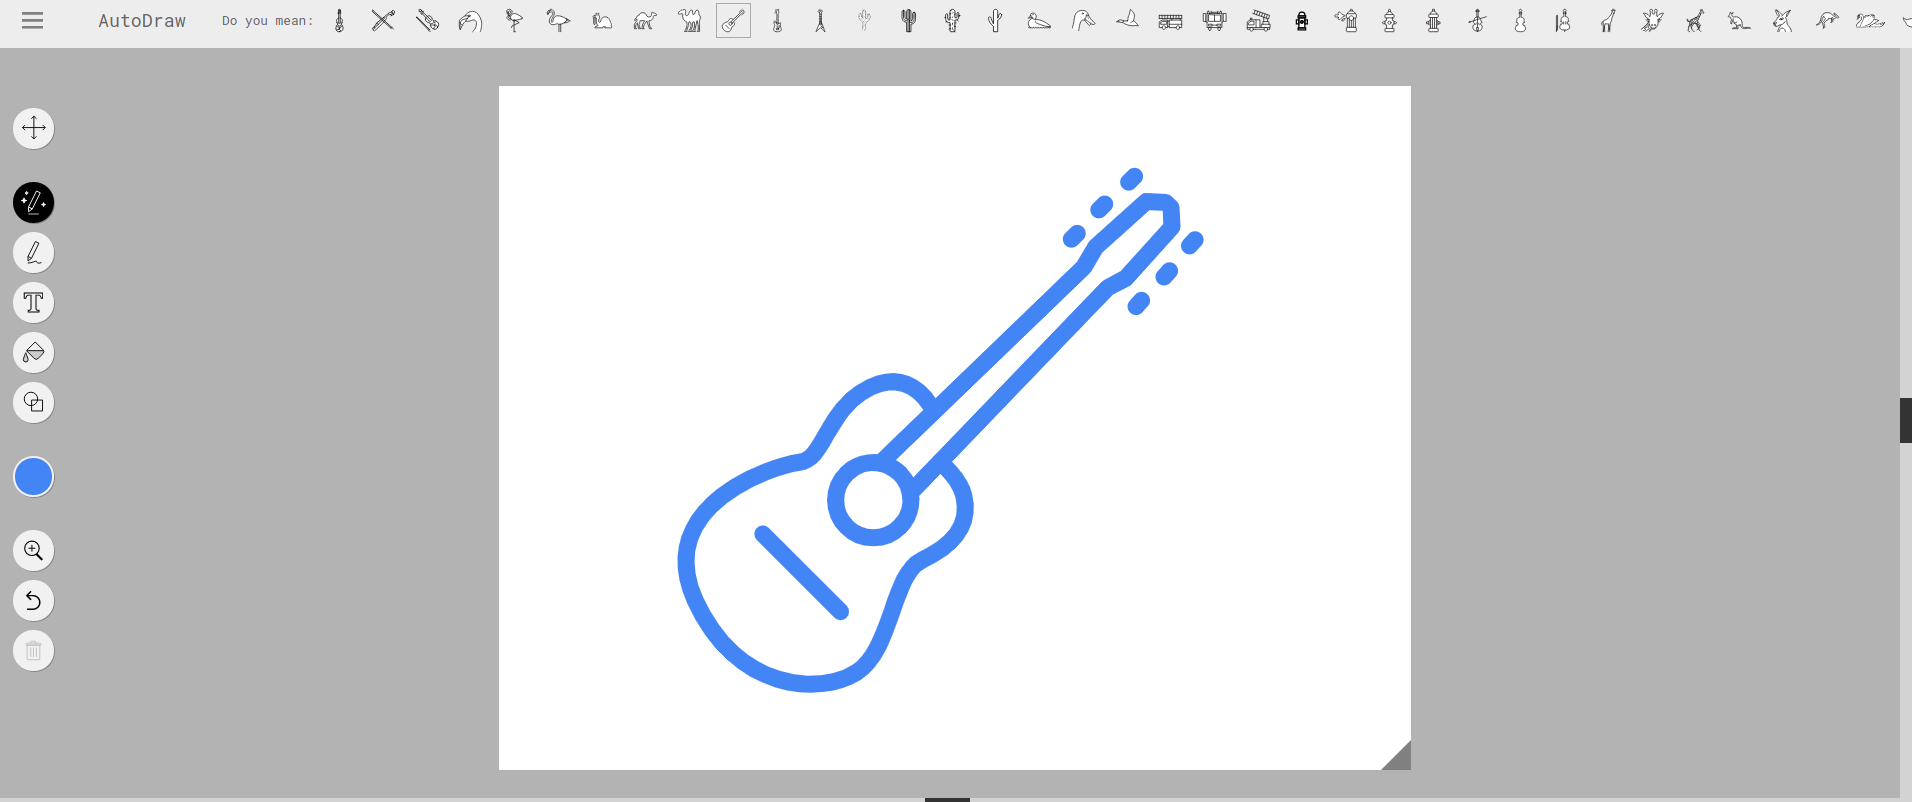Screen dimensions: 1912x802
Task: Choose the highlighted acoustic guitar suggestion
Action: pyautogui.click(x=733, y=20)
